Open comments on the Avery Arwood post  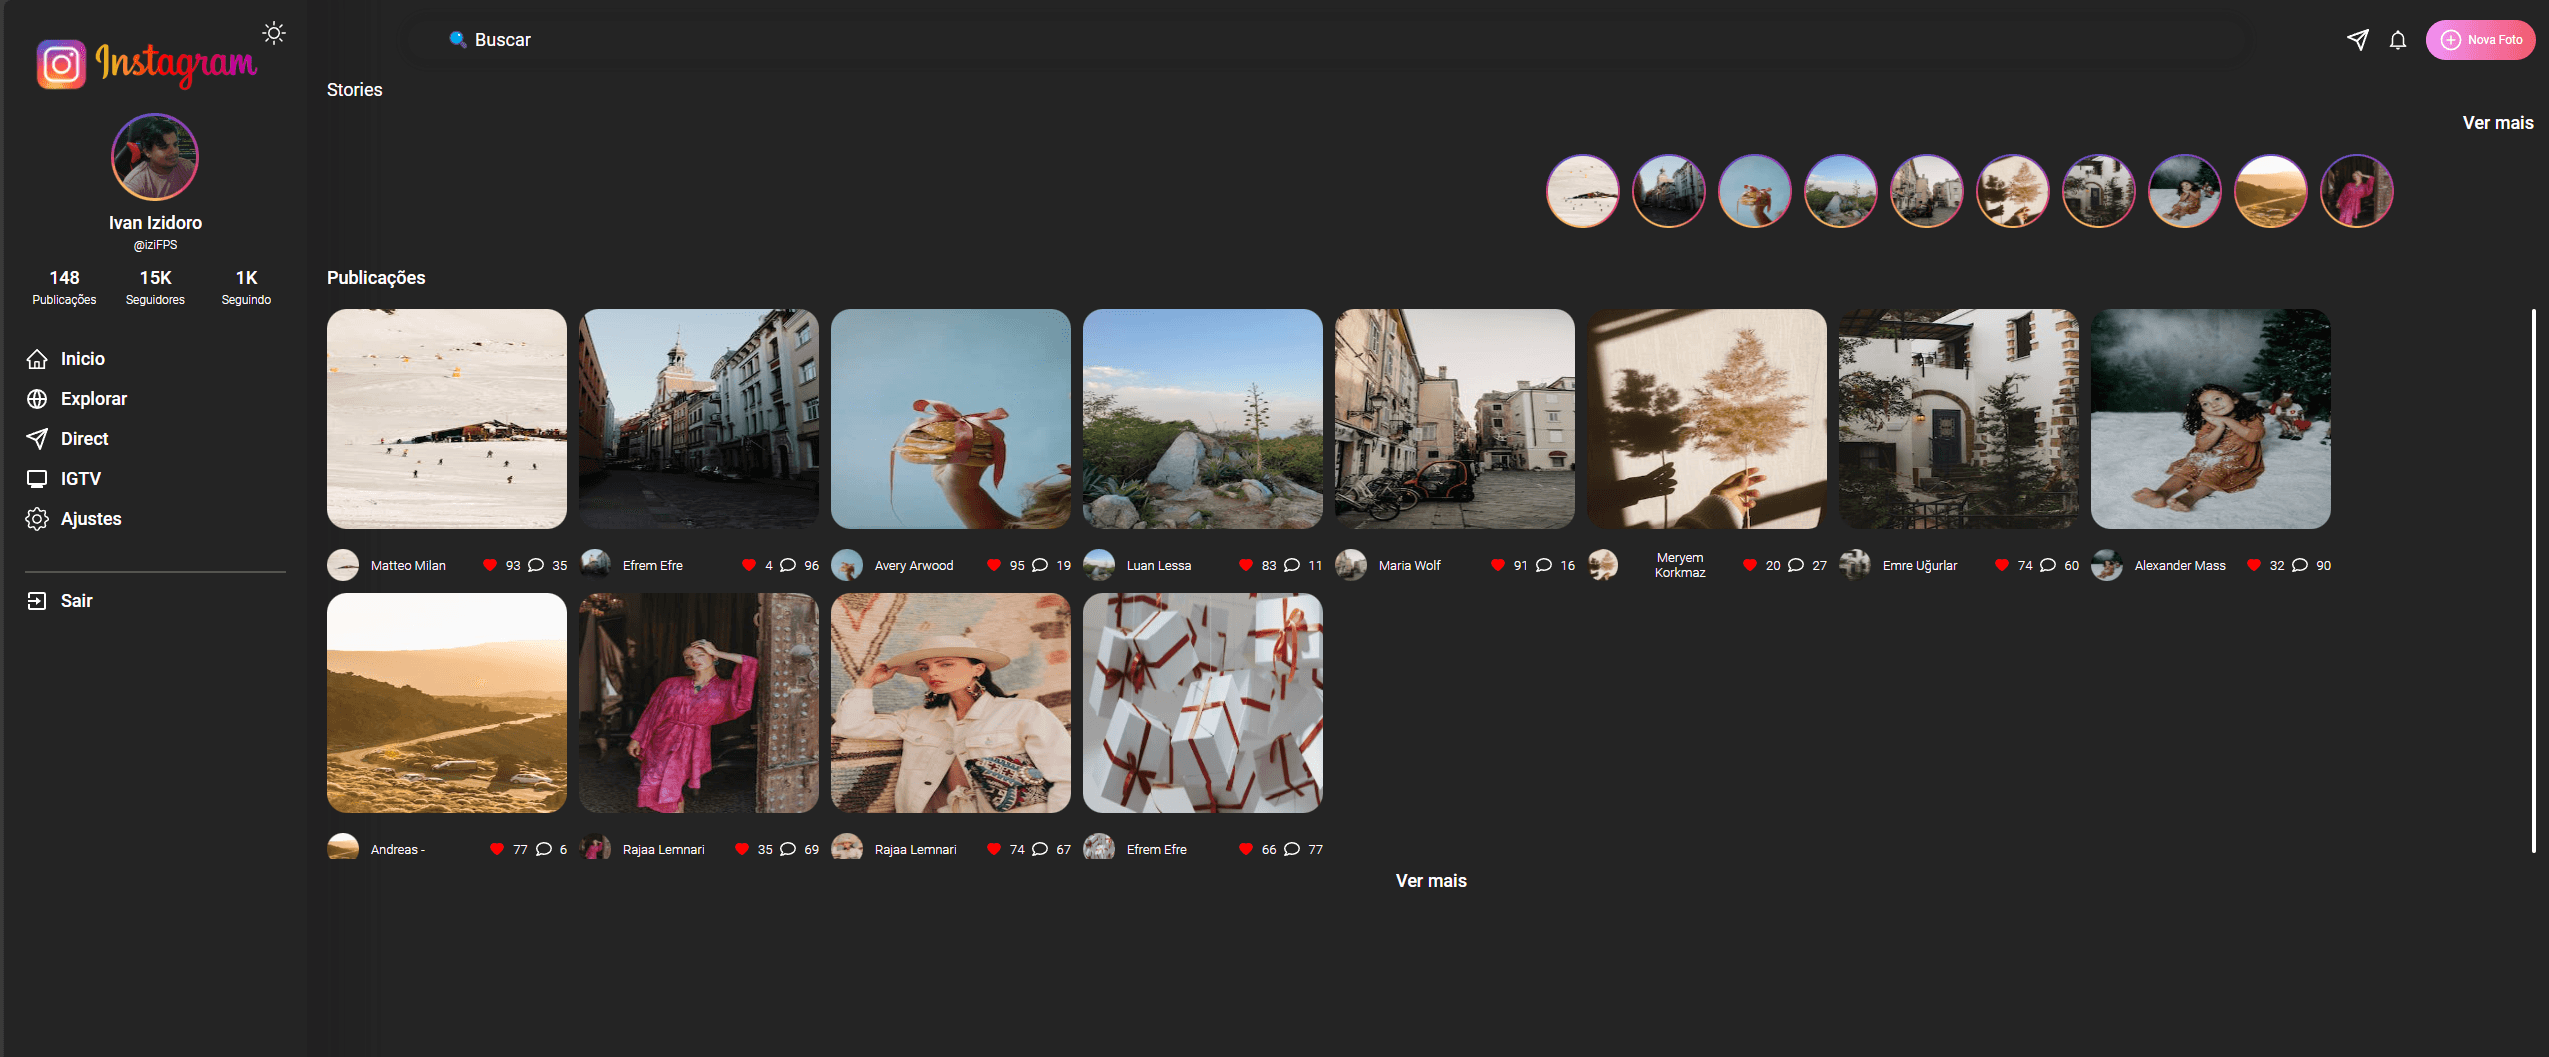tap(1040, 565)
